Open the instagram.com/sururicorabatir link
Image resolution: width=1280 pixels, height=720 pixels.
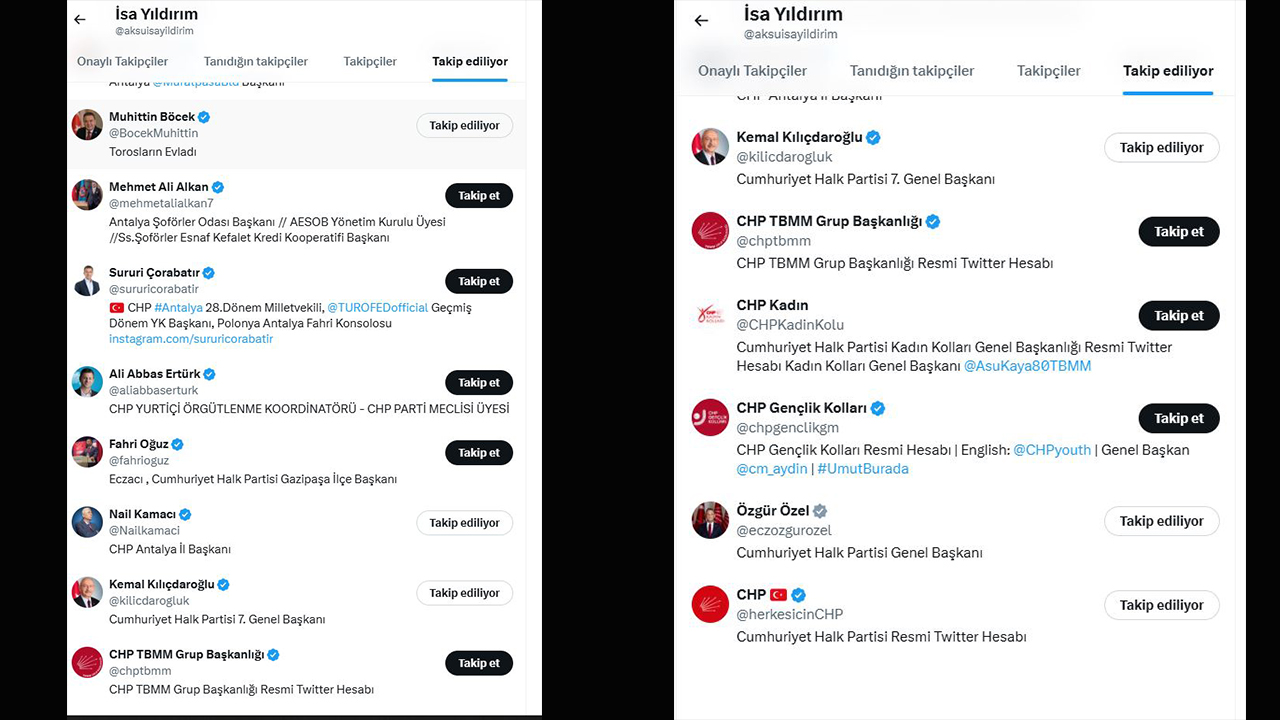tap(190, 339)
